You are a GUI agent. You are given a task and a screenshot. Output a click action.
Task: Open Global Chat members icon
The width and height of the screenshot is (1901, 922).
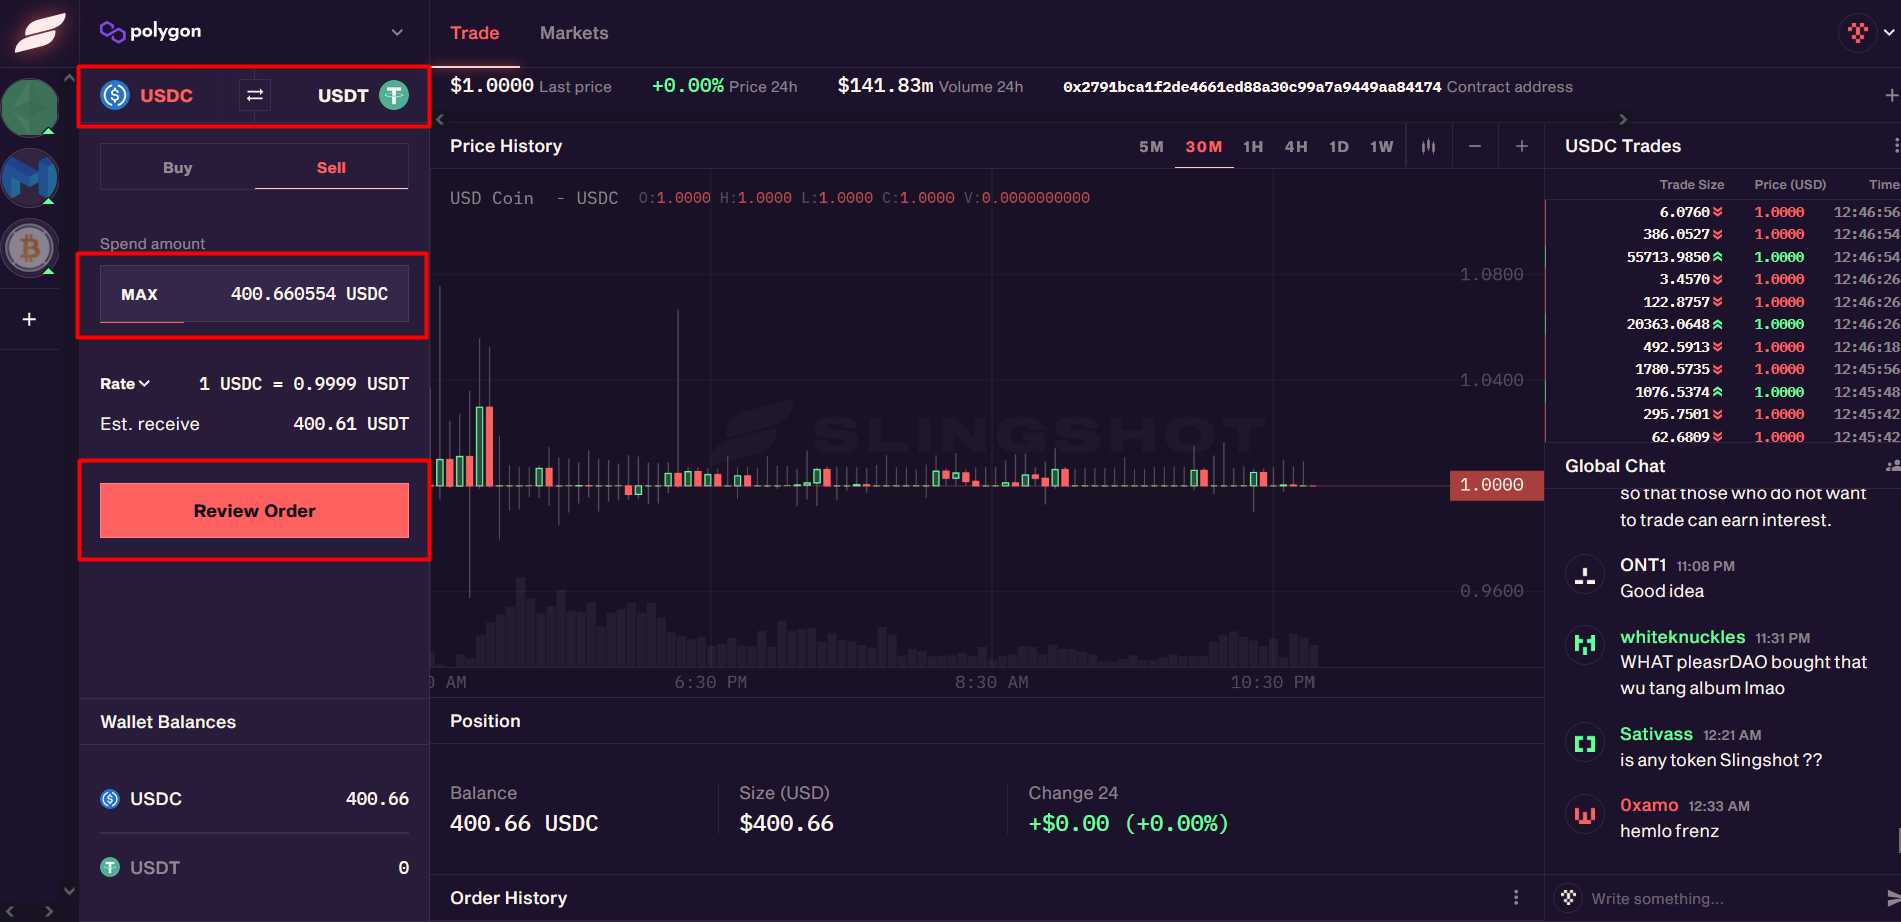click(x=1892, y=466)
